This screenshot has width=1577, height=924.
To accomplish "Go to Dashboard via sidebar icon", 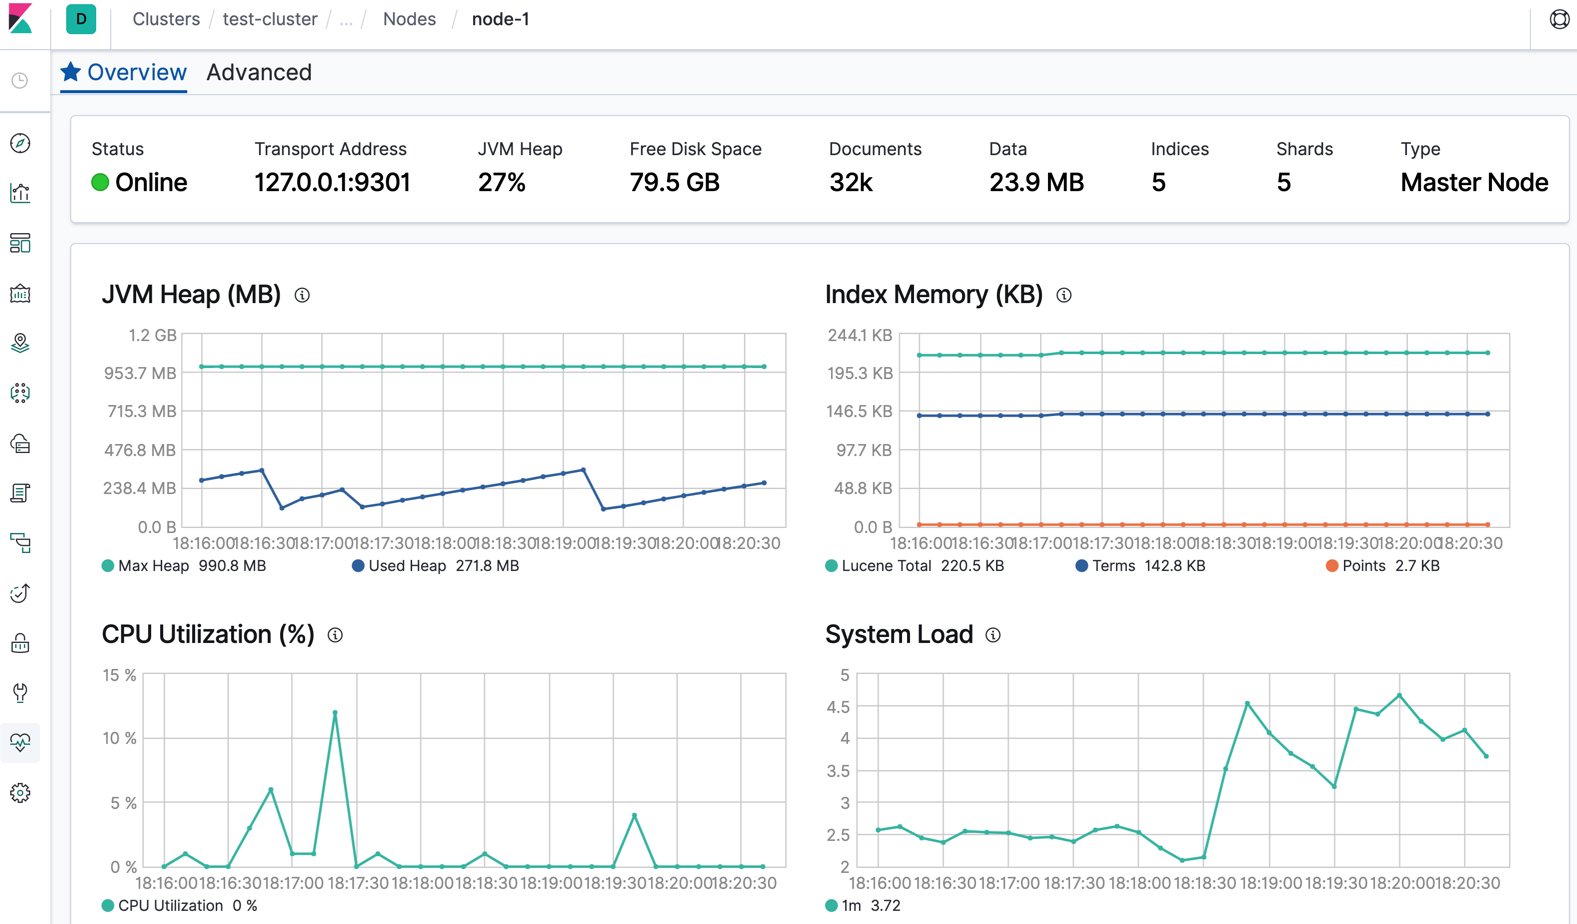I will [x=20, y=243].
